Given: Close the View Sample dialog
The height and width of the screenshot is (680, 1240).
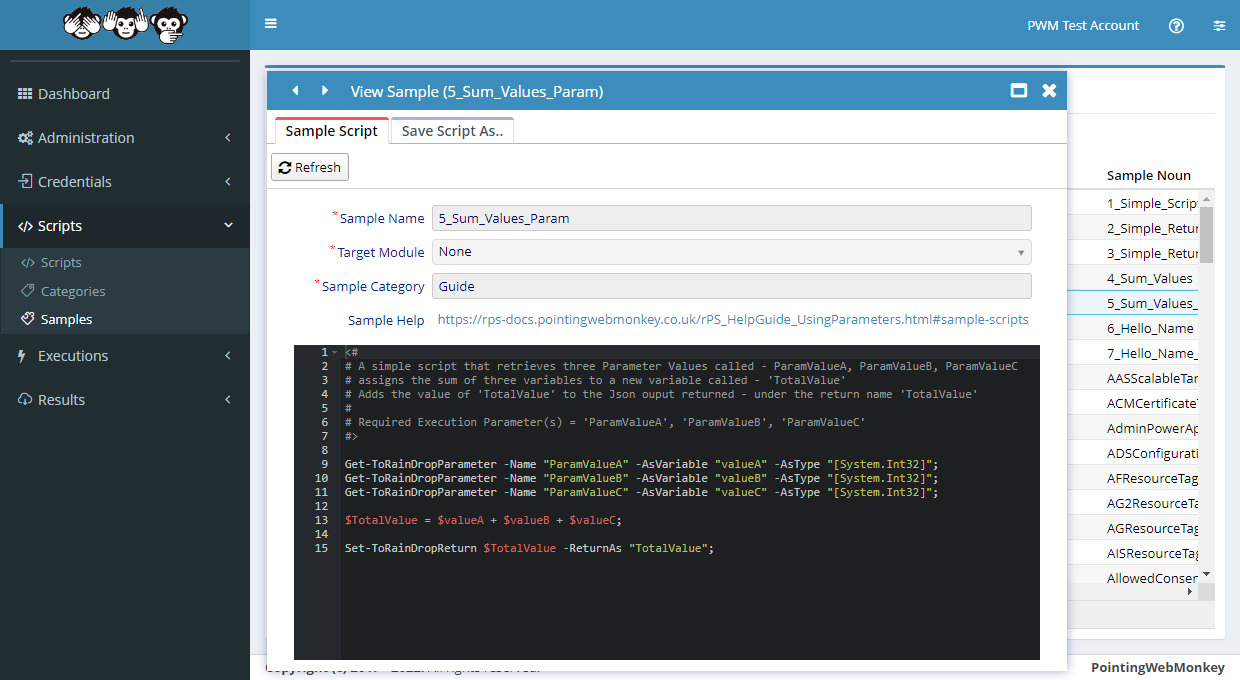Looking at the screenshot, I should coord(1049,91).
